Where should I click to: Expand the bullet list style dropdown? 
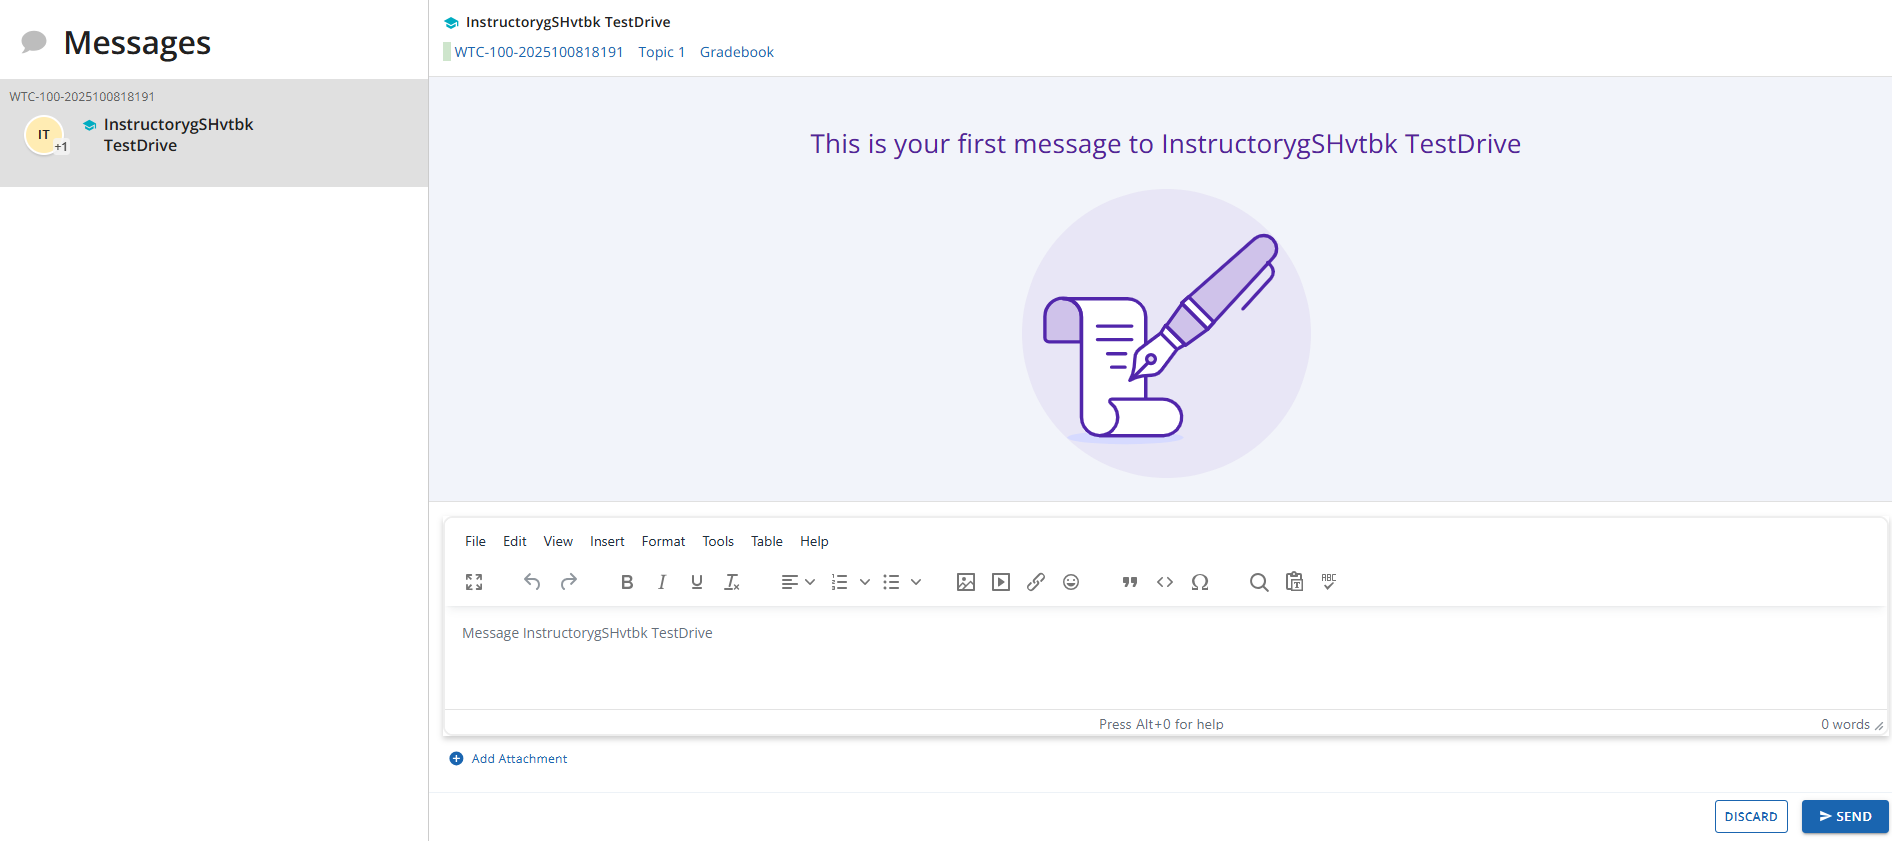[916, 582]
